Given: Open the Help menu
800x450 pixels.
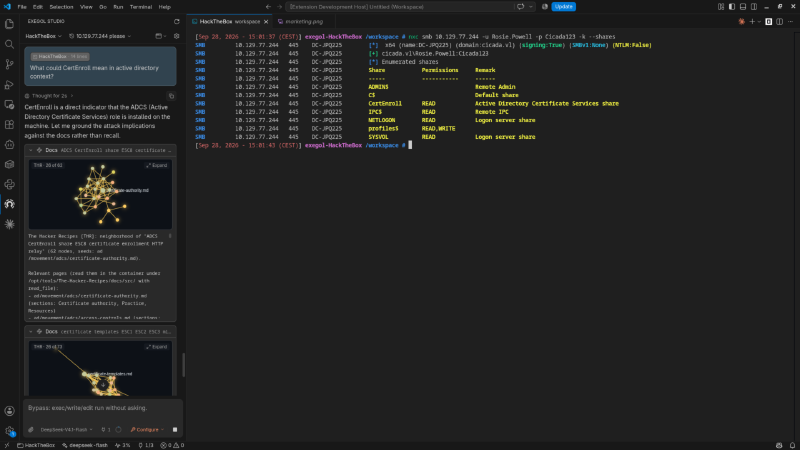Looking at the screenshot, I should pos(164,7).
